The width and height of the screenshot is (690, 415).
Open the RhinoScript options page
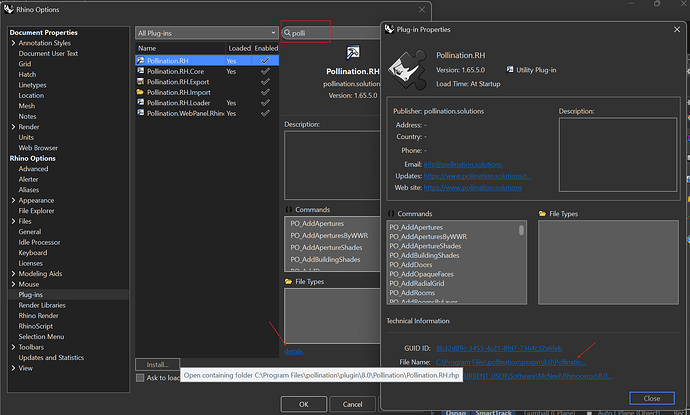pyautogui.click(x=36, y=326)
